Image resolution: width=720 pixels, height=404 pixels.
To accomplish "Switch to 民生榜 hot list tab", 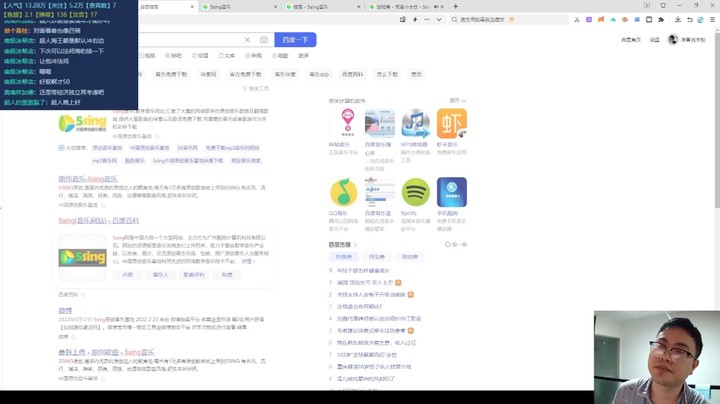I will [377, 257].
